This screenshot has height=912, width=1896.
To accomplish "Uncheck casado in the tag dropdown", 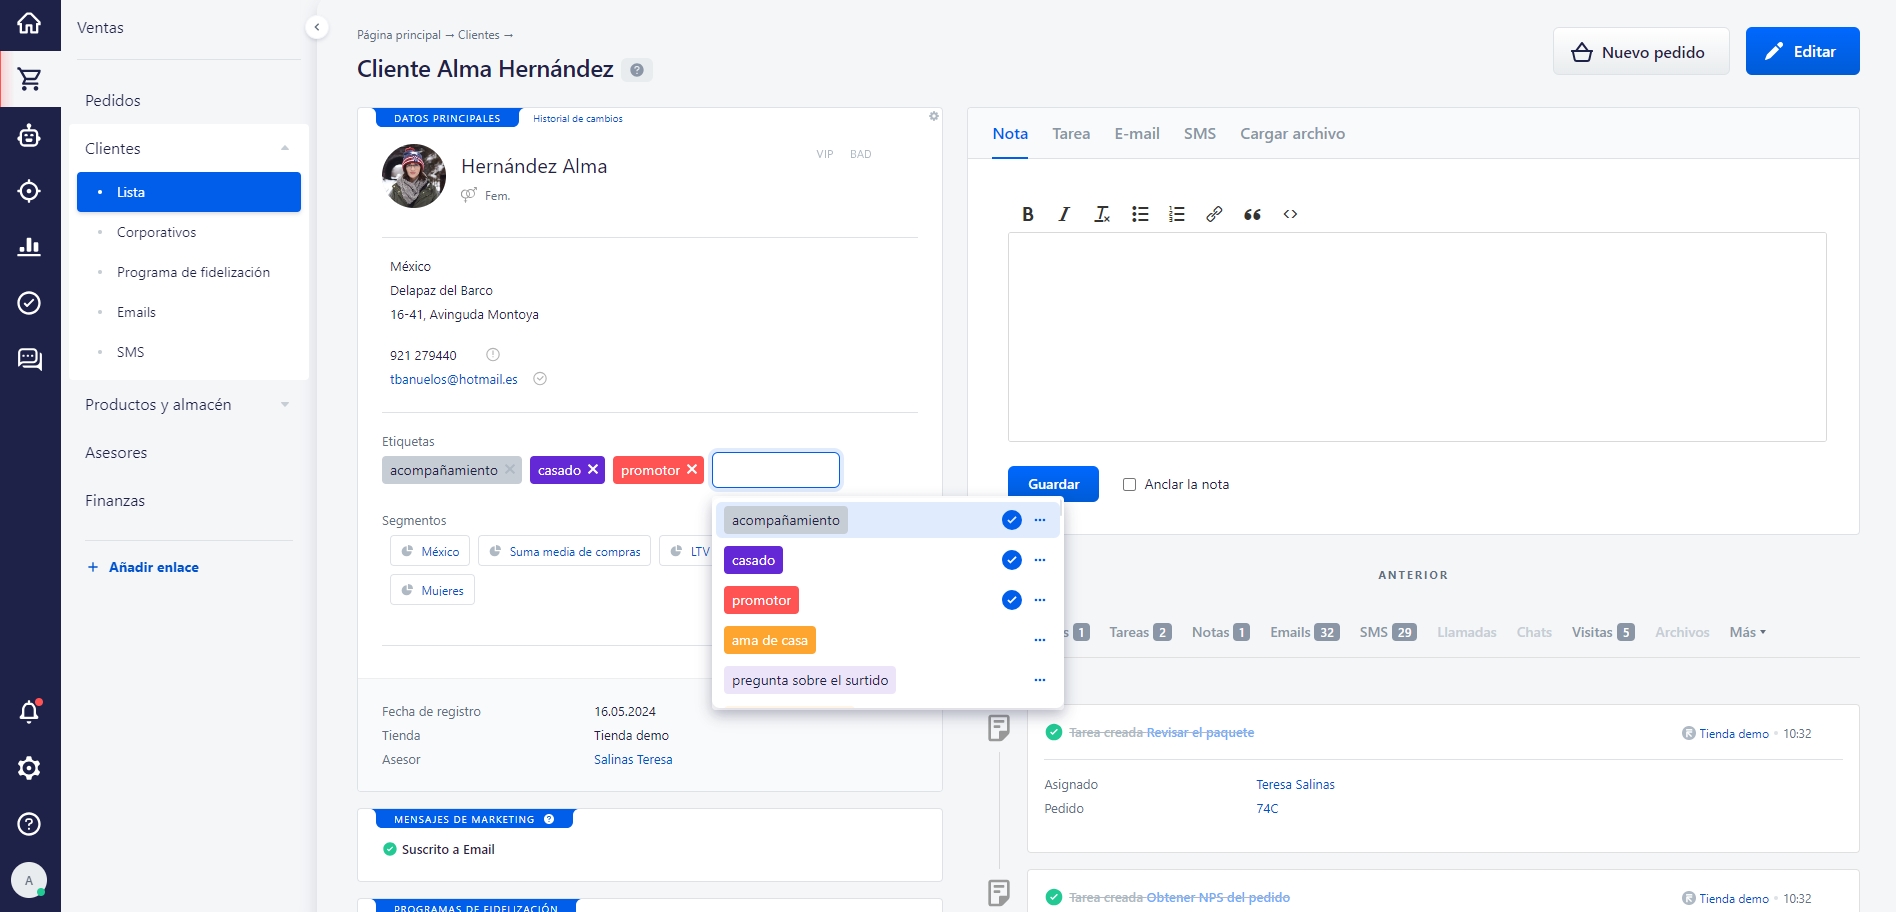I will coord(1012,560).
